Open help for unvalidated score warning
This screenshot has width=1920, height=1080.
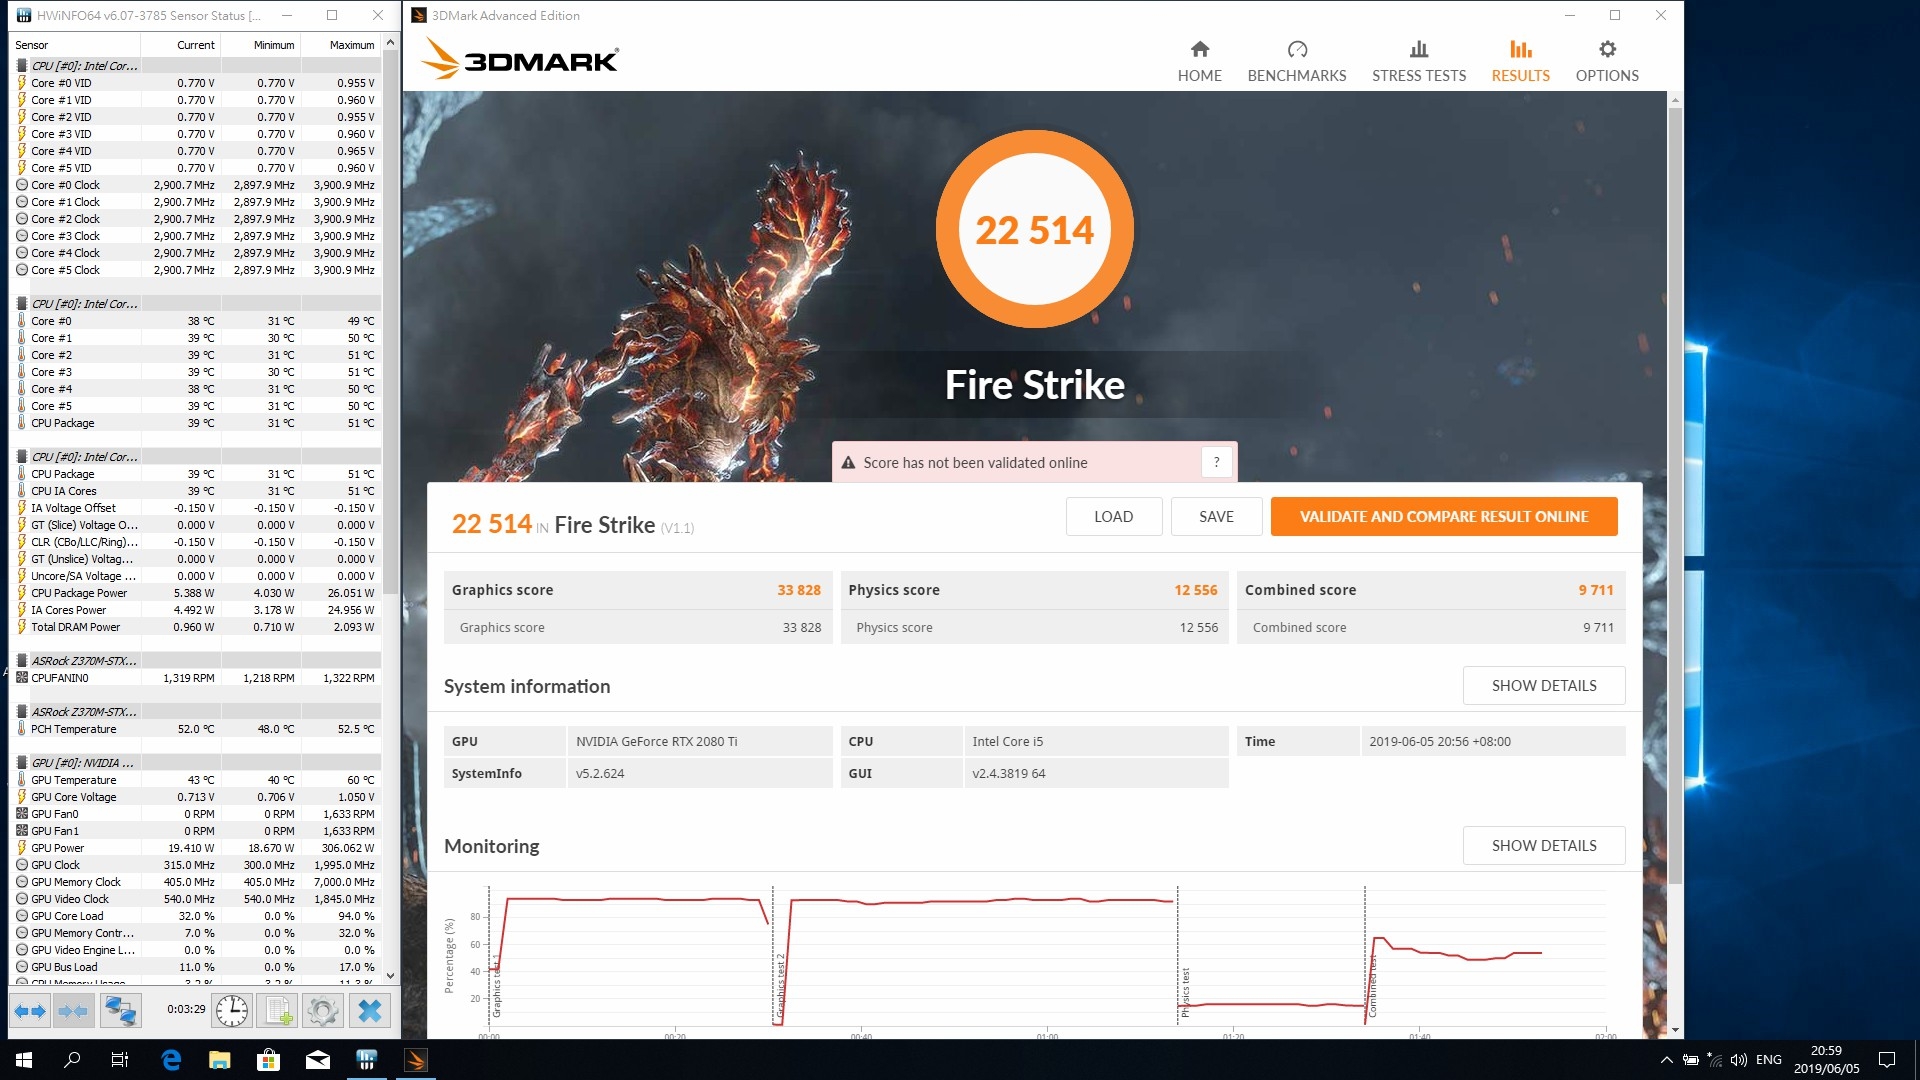[1216, 462]
